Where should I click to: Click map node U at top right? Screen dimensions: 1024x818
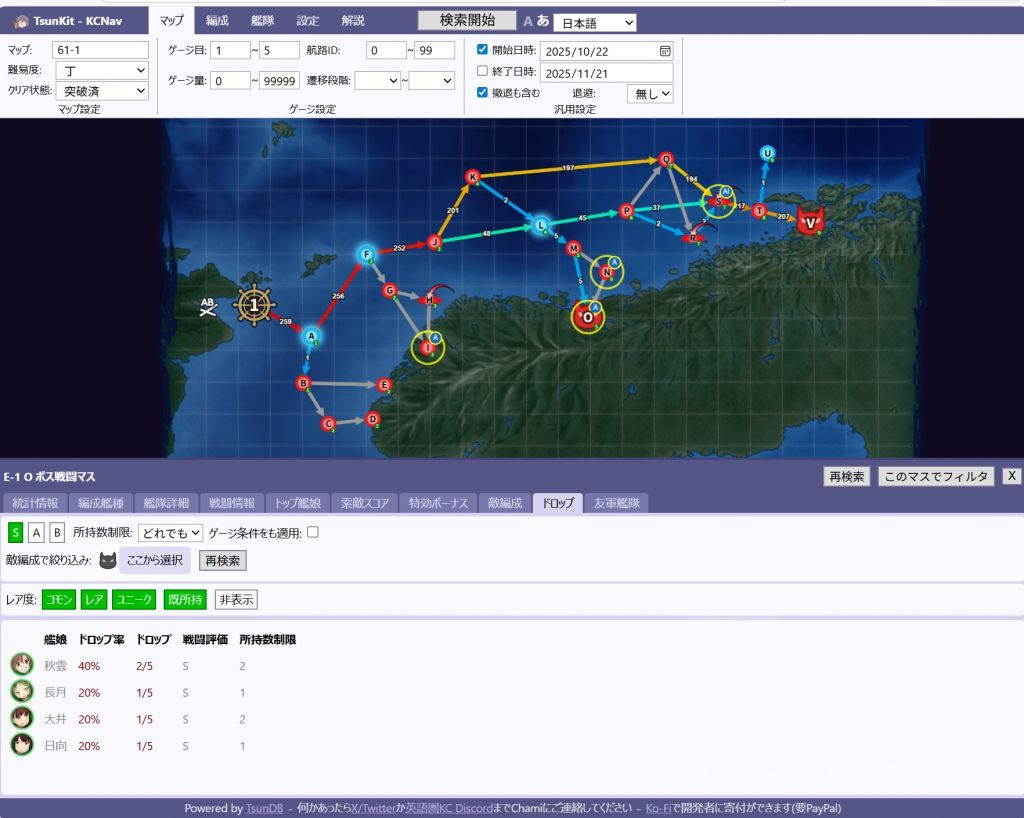tap(767, 153)
